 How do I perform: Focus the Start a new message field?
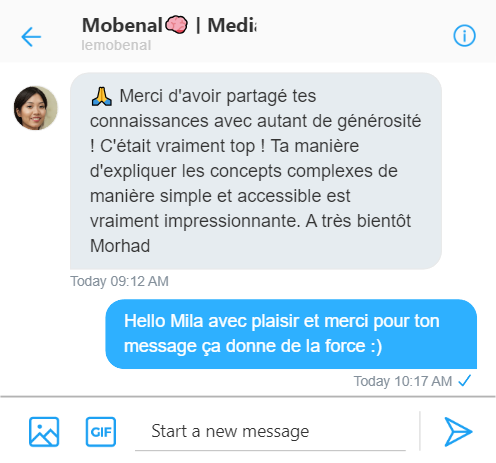click(270, 432)
